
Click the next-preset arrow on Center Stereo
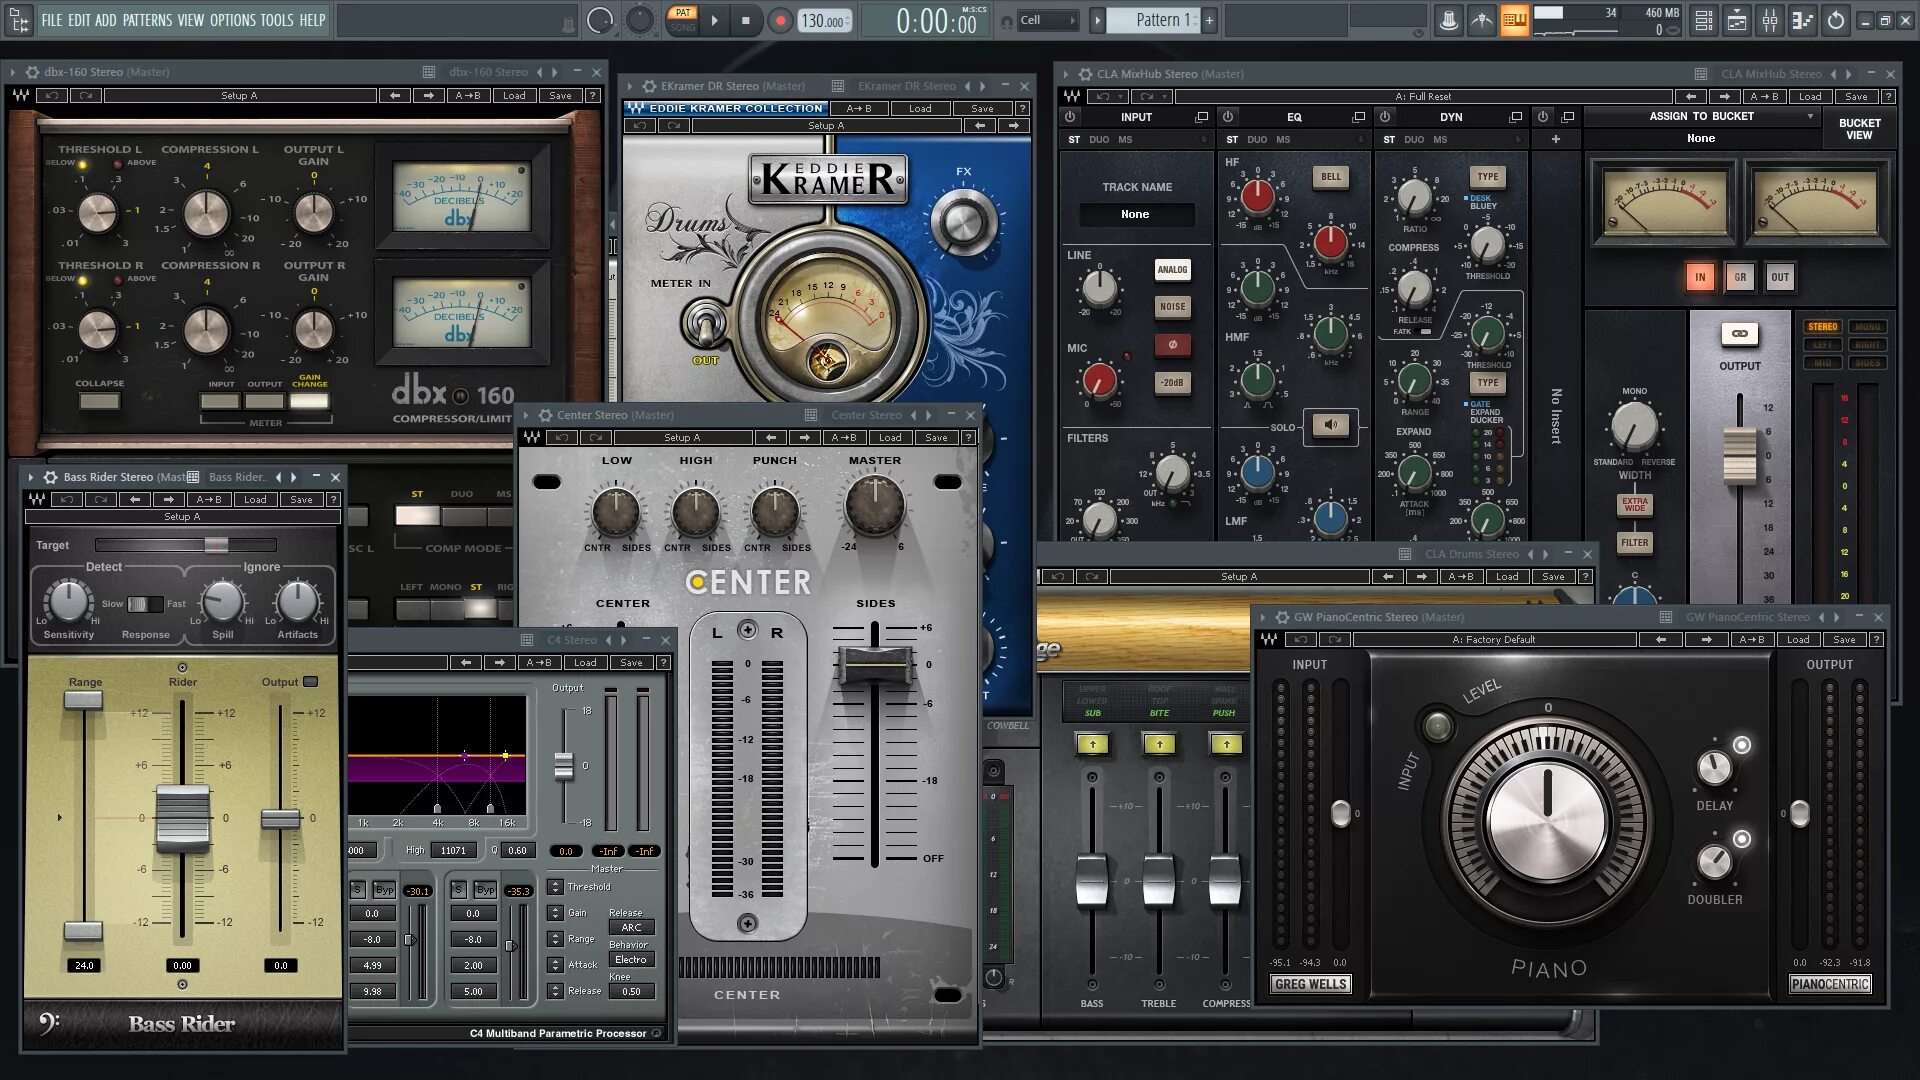[x=804, y=437]
